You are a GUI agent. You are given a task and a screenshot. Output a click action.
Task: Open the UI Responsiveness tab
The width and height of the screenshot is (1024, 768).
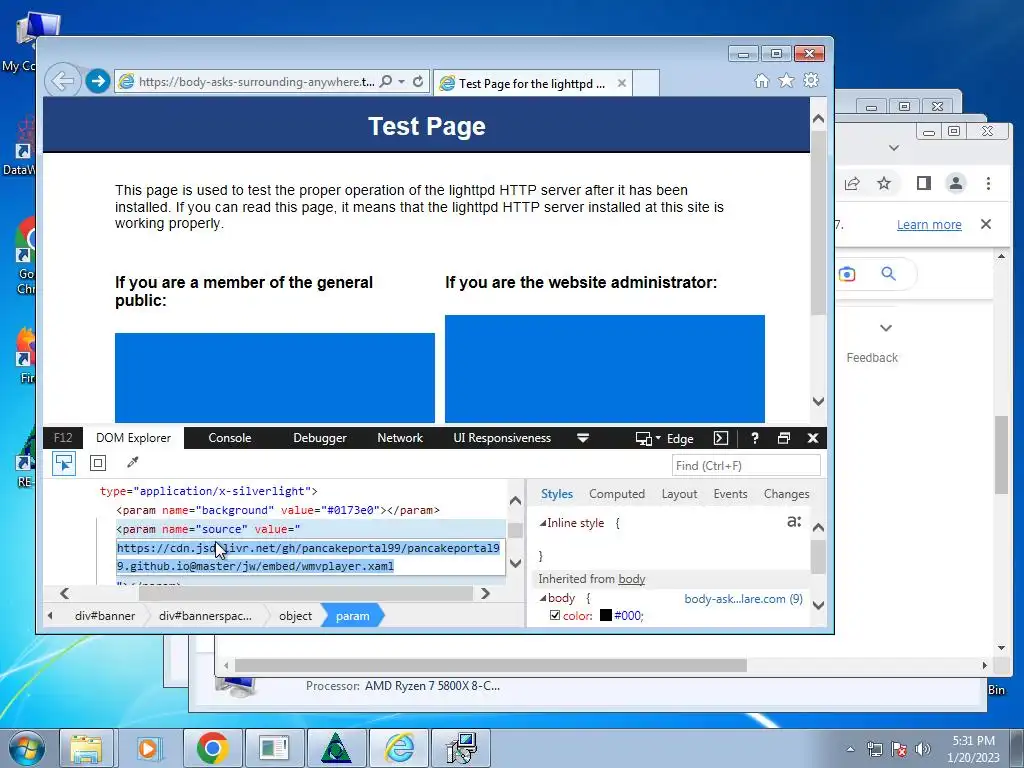[x=502, y=438]
